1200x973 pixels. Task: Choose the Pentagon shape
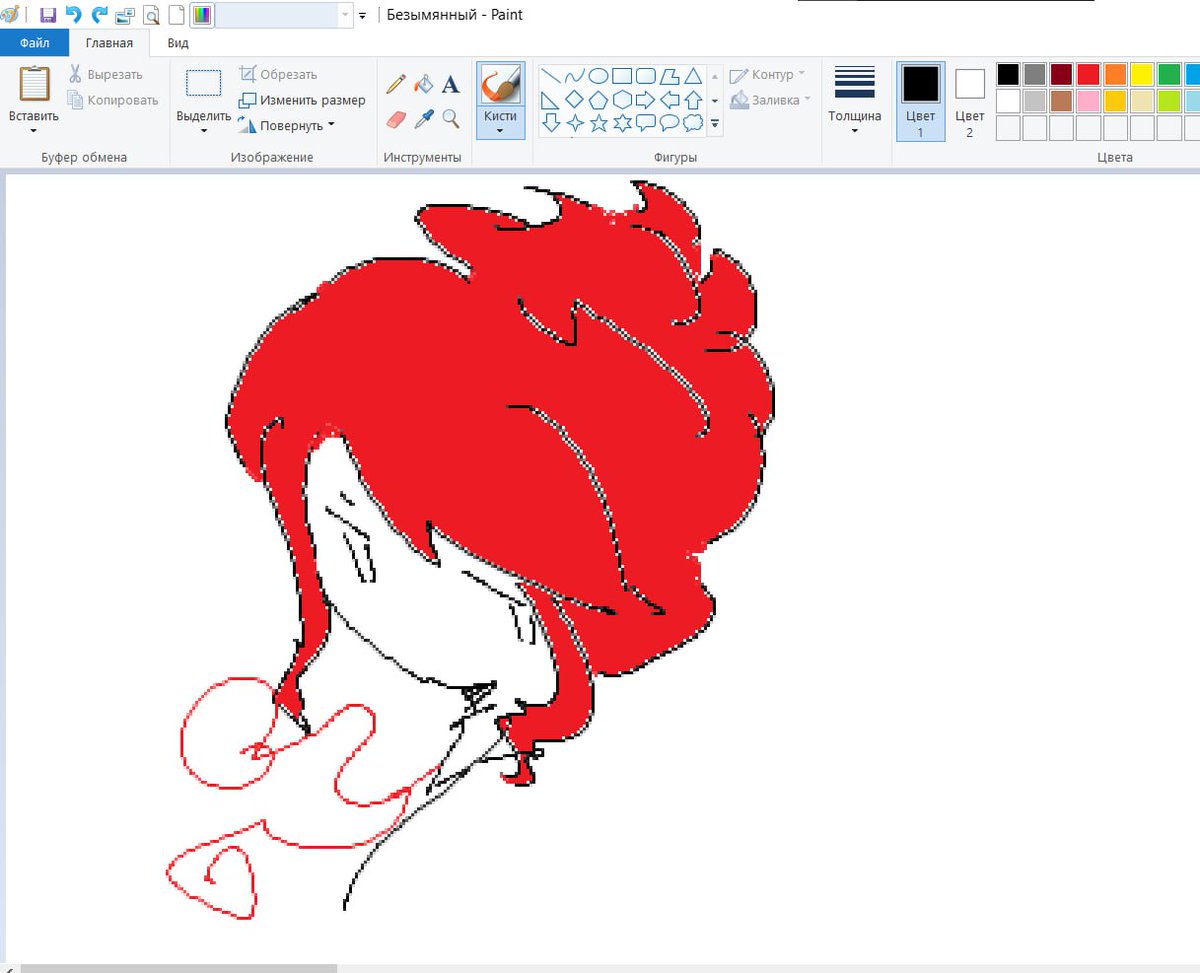tap(598, 100)
